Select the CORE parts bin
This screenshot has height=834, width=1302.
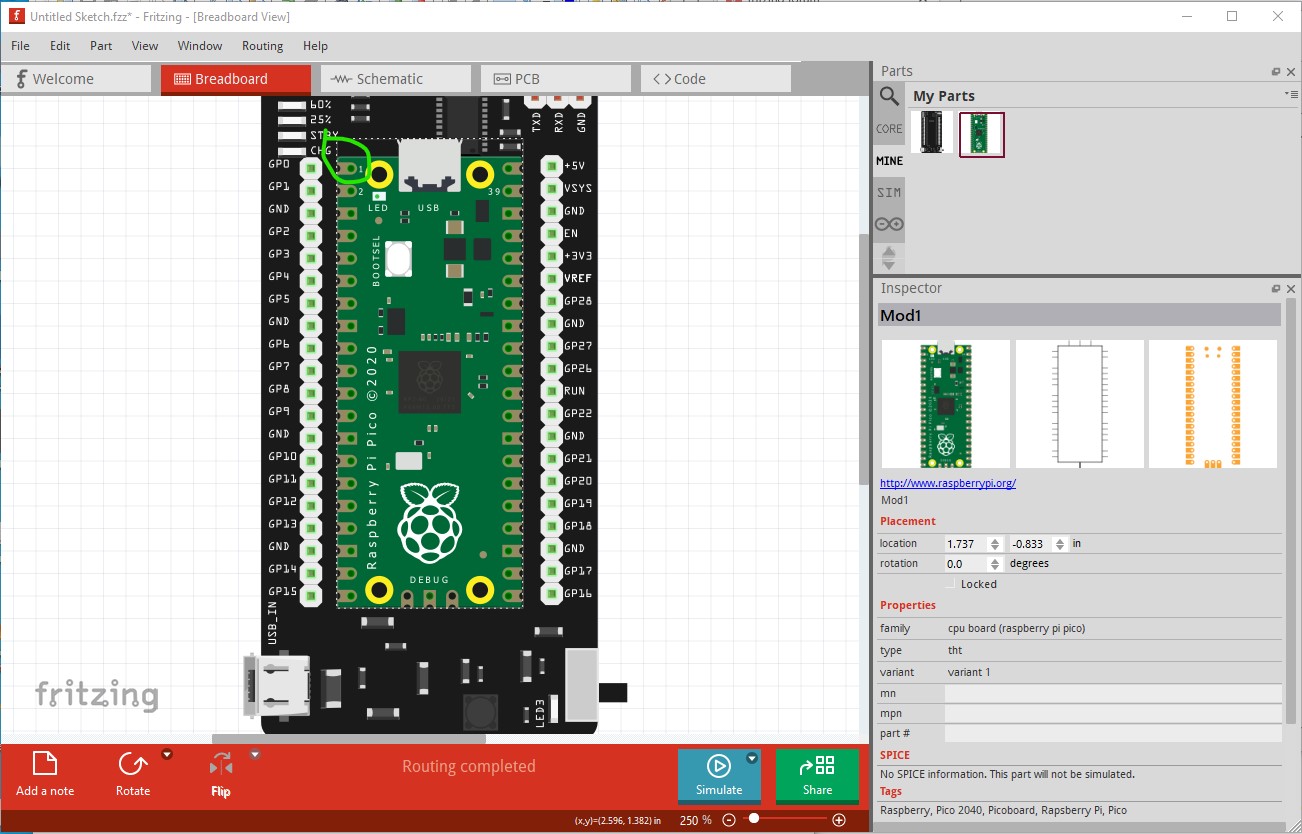coord(889,129)
